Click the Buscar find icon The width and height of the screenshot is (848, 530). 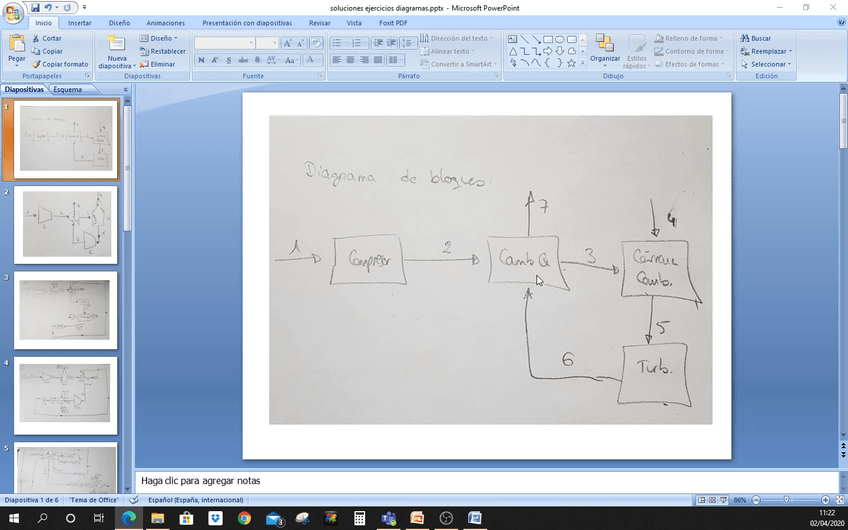(x=745, y=38)
